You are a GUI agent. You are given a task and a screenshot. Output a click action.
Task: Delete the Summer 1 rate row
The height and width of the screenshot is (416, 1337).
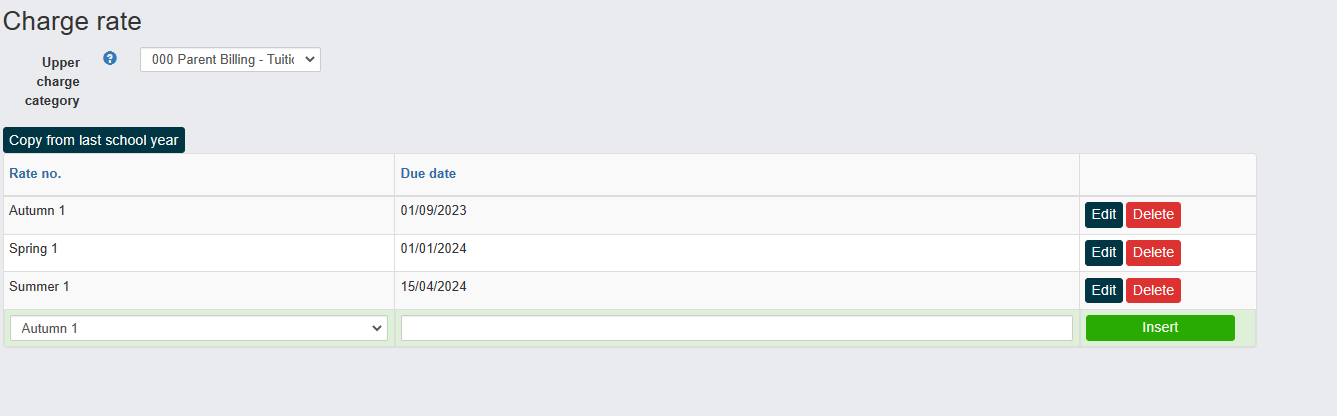coord(1153,291)
